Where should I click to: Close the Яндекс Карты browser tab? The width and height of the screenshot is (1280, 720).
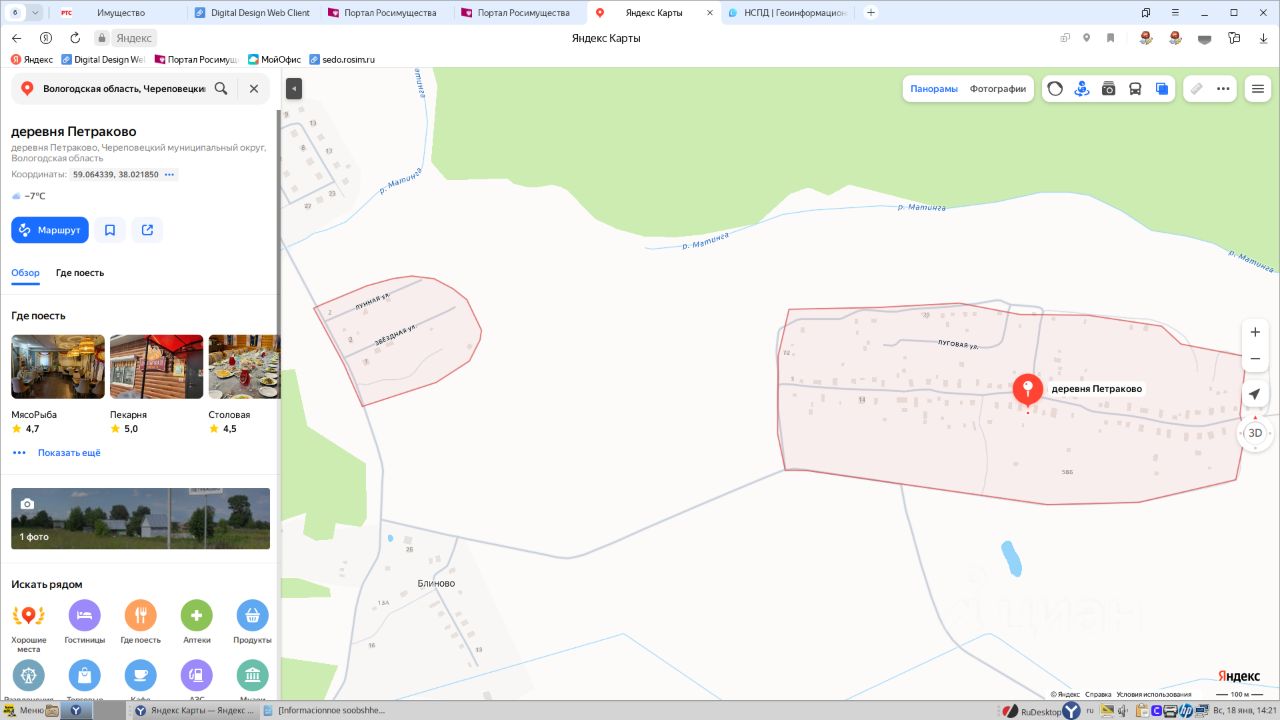pyautogui.click(x=709, y=13)
